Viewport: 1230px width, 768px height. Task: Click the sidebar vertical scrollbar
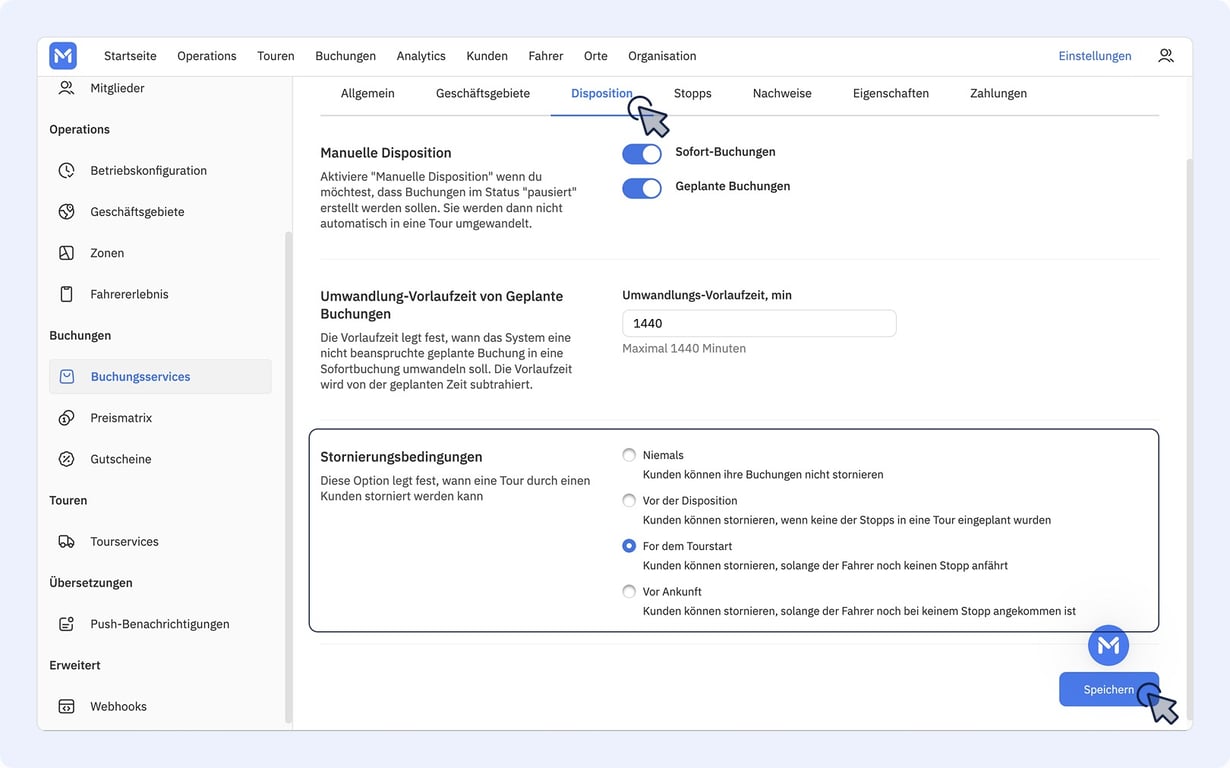click(288, 477)
